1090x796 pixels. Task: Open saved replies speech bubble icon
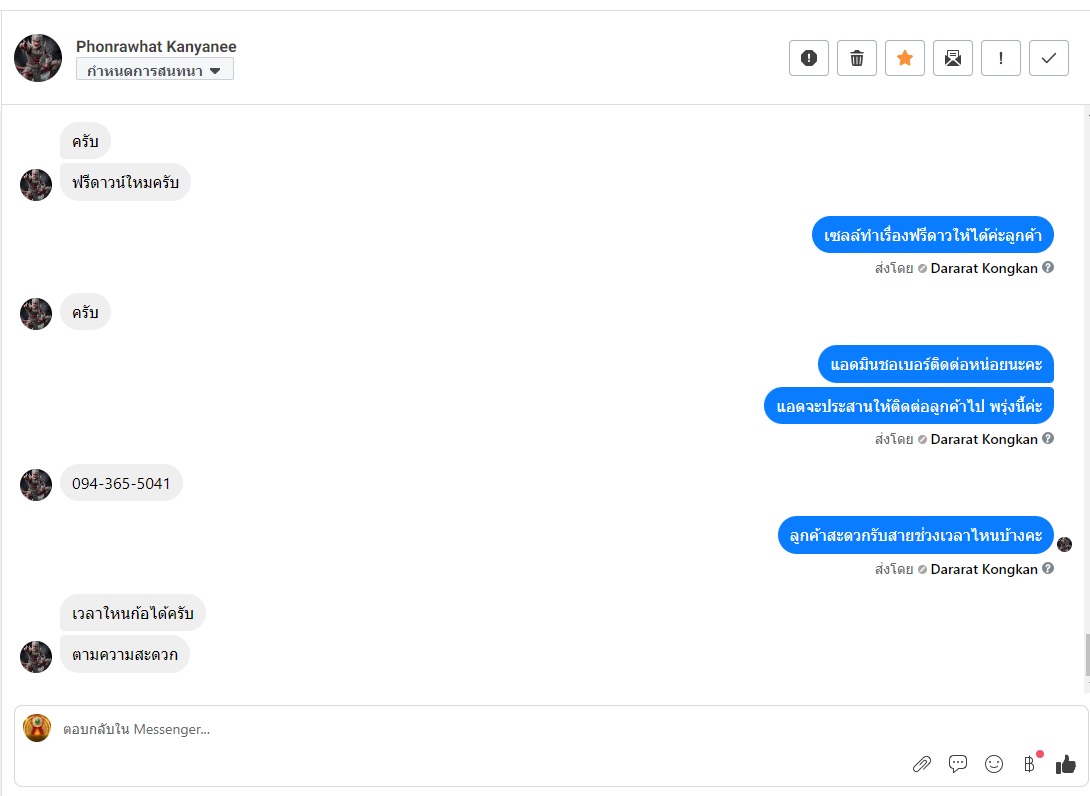[958, 764]
